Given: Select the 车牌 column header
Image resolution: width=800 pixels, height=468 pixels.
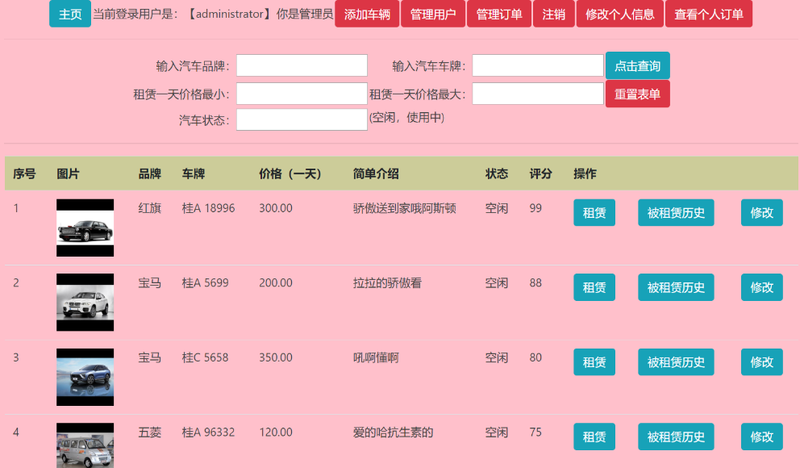Looking at the screenshot, I should pyautogui.click(x=193, y=174).
